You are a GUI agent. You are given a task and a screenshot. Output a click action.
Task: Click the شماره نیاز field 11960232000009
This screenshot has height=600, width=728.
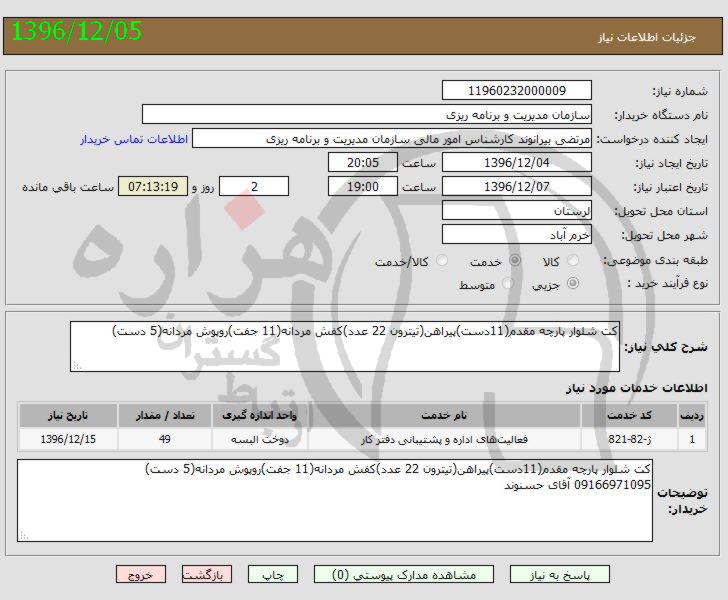(517, 90)
